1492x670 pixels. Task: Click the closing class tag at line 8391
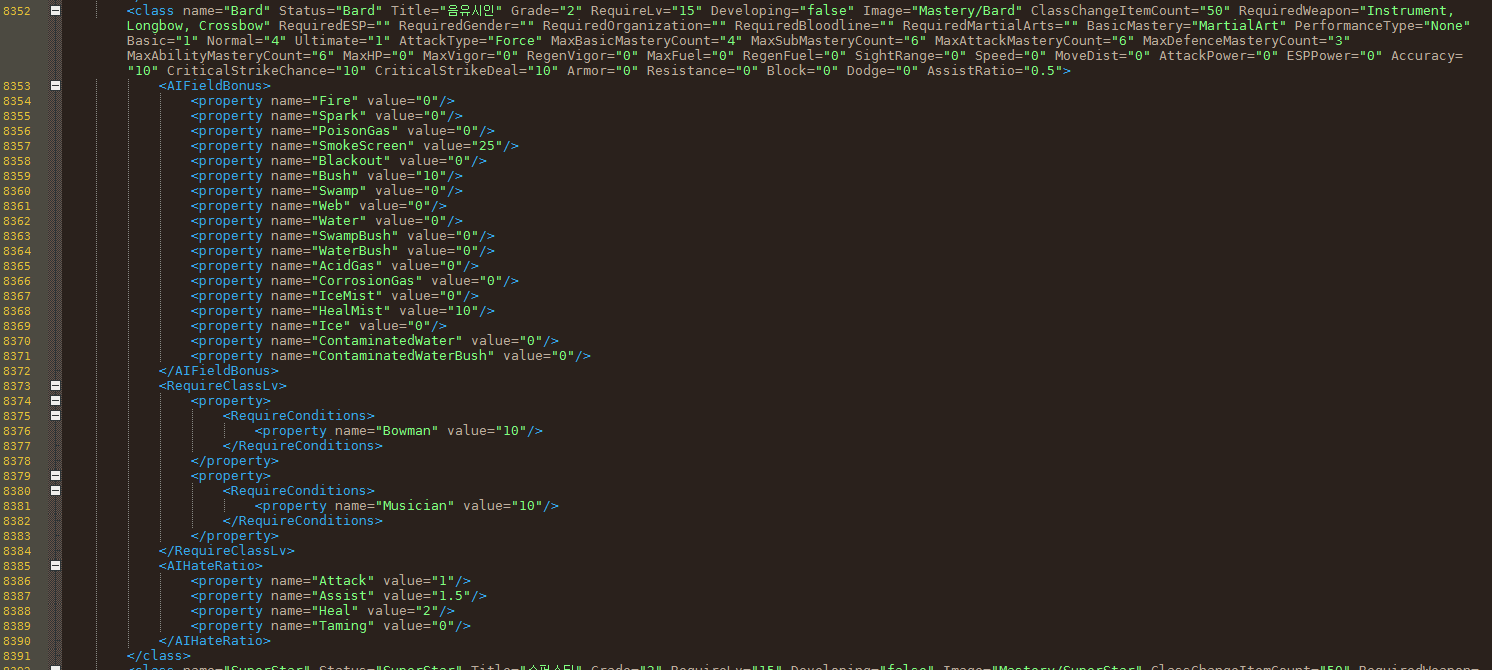(159, 656)
